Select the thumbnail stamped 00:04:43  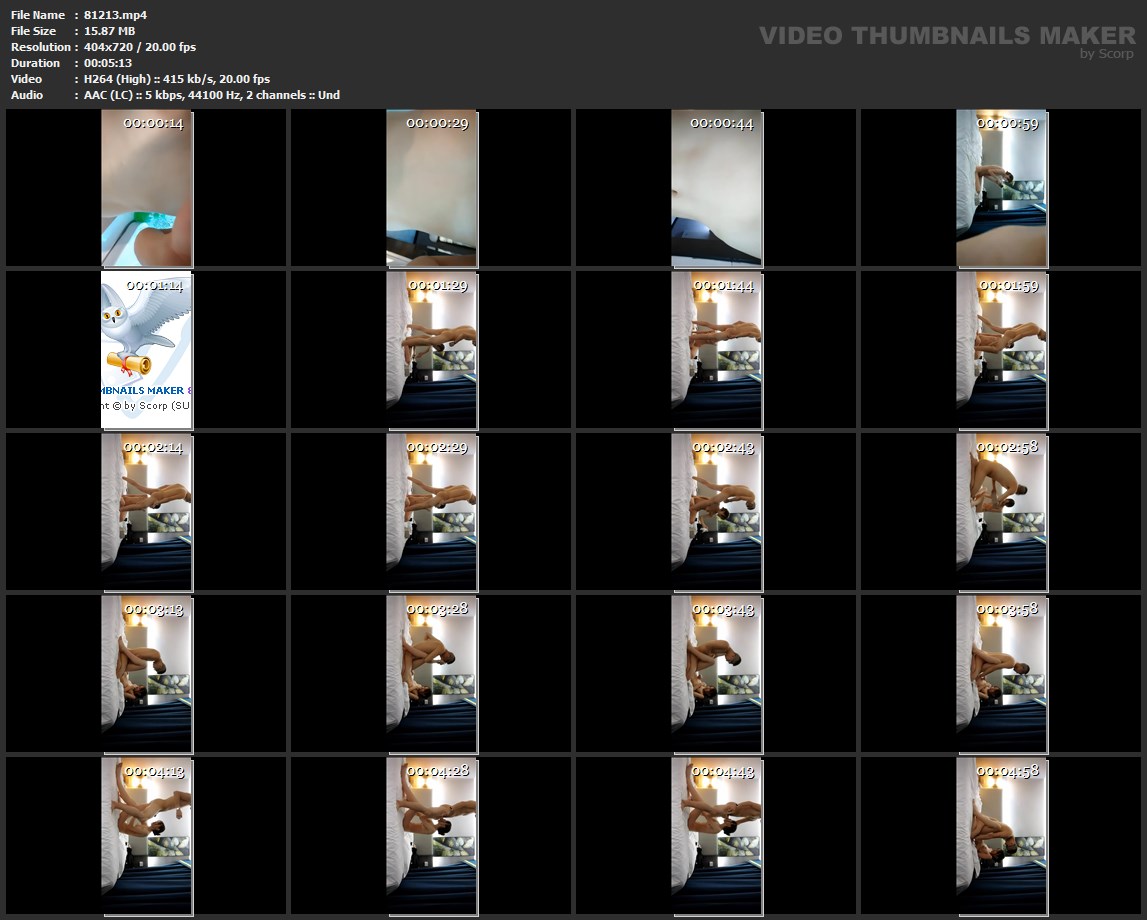(717, 836)
